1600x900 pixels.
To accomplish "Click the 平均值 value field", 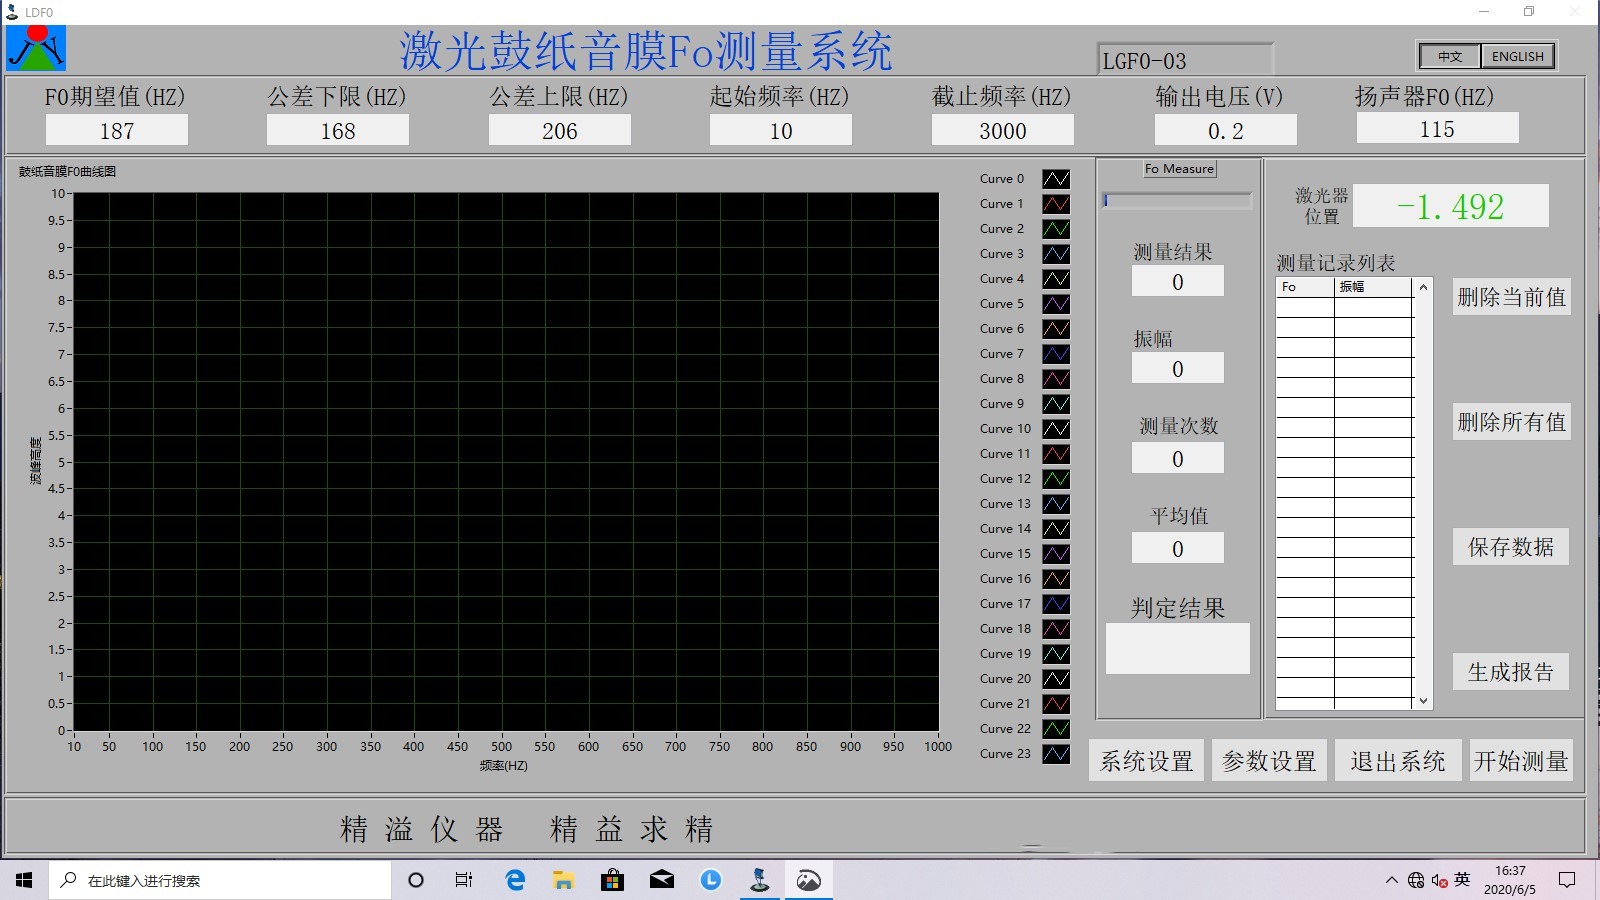I will coord(1178,548).
